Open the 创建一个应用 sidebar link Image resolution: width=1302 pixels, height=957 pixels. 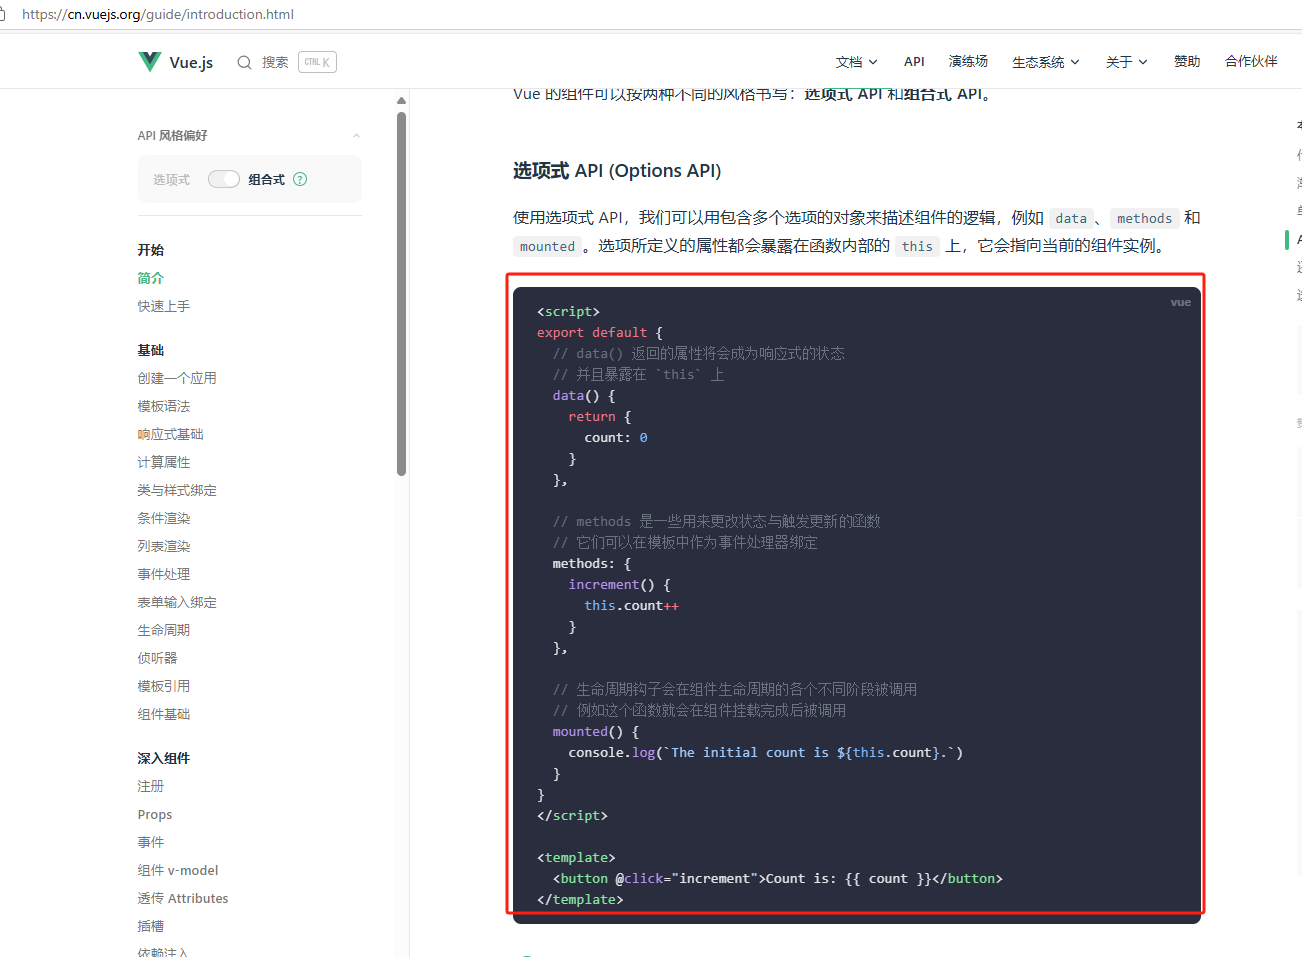[x=177, y=378]
